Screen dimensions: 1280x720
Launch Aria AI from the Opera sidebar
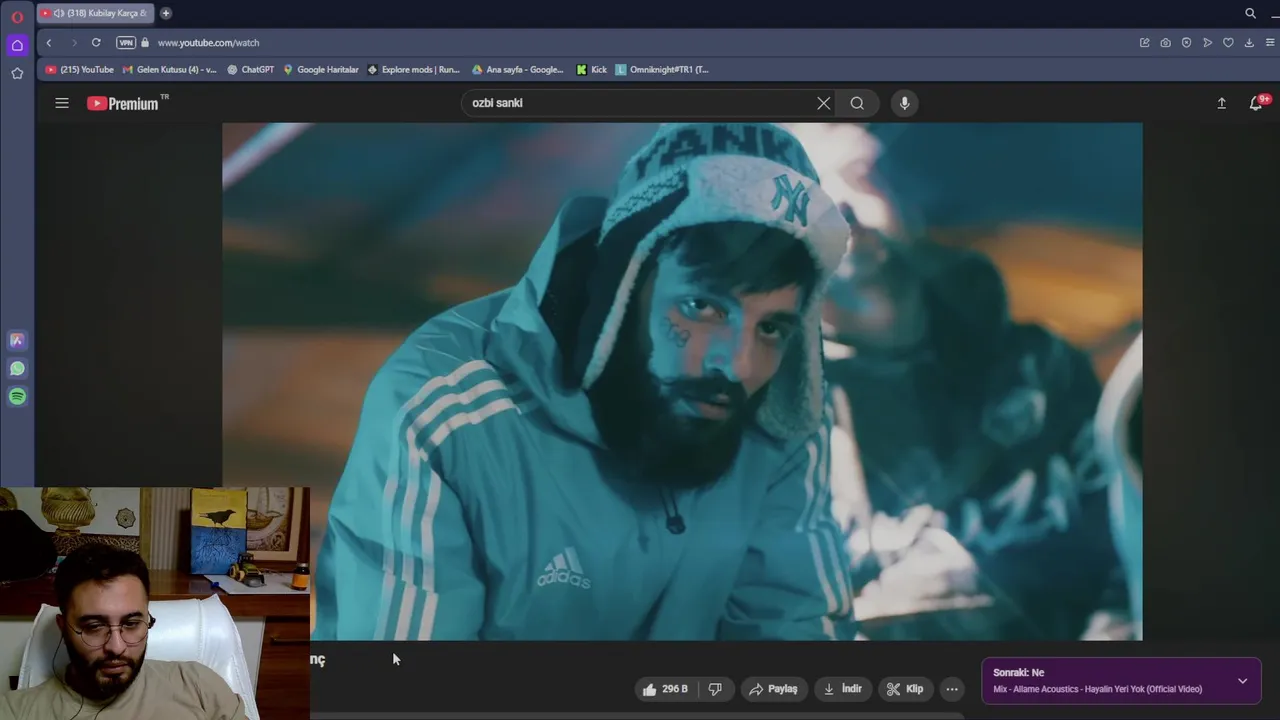pyautogui.click(x=17, y=340)
